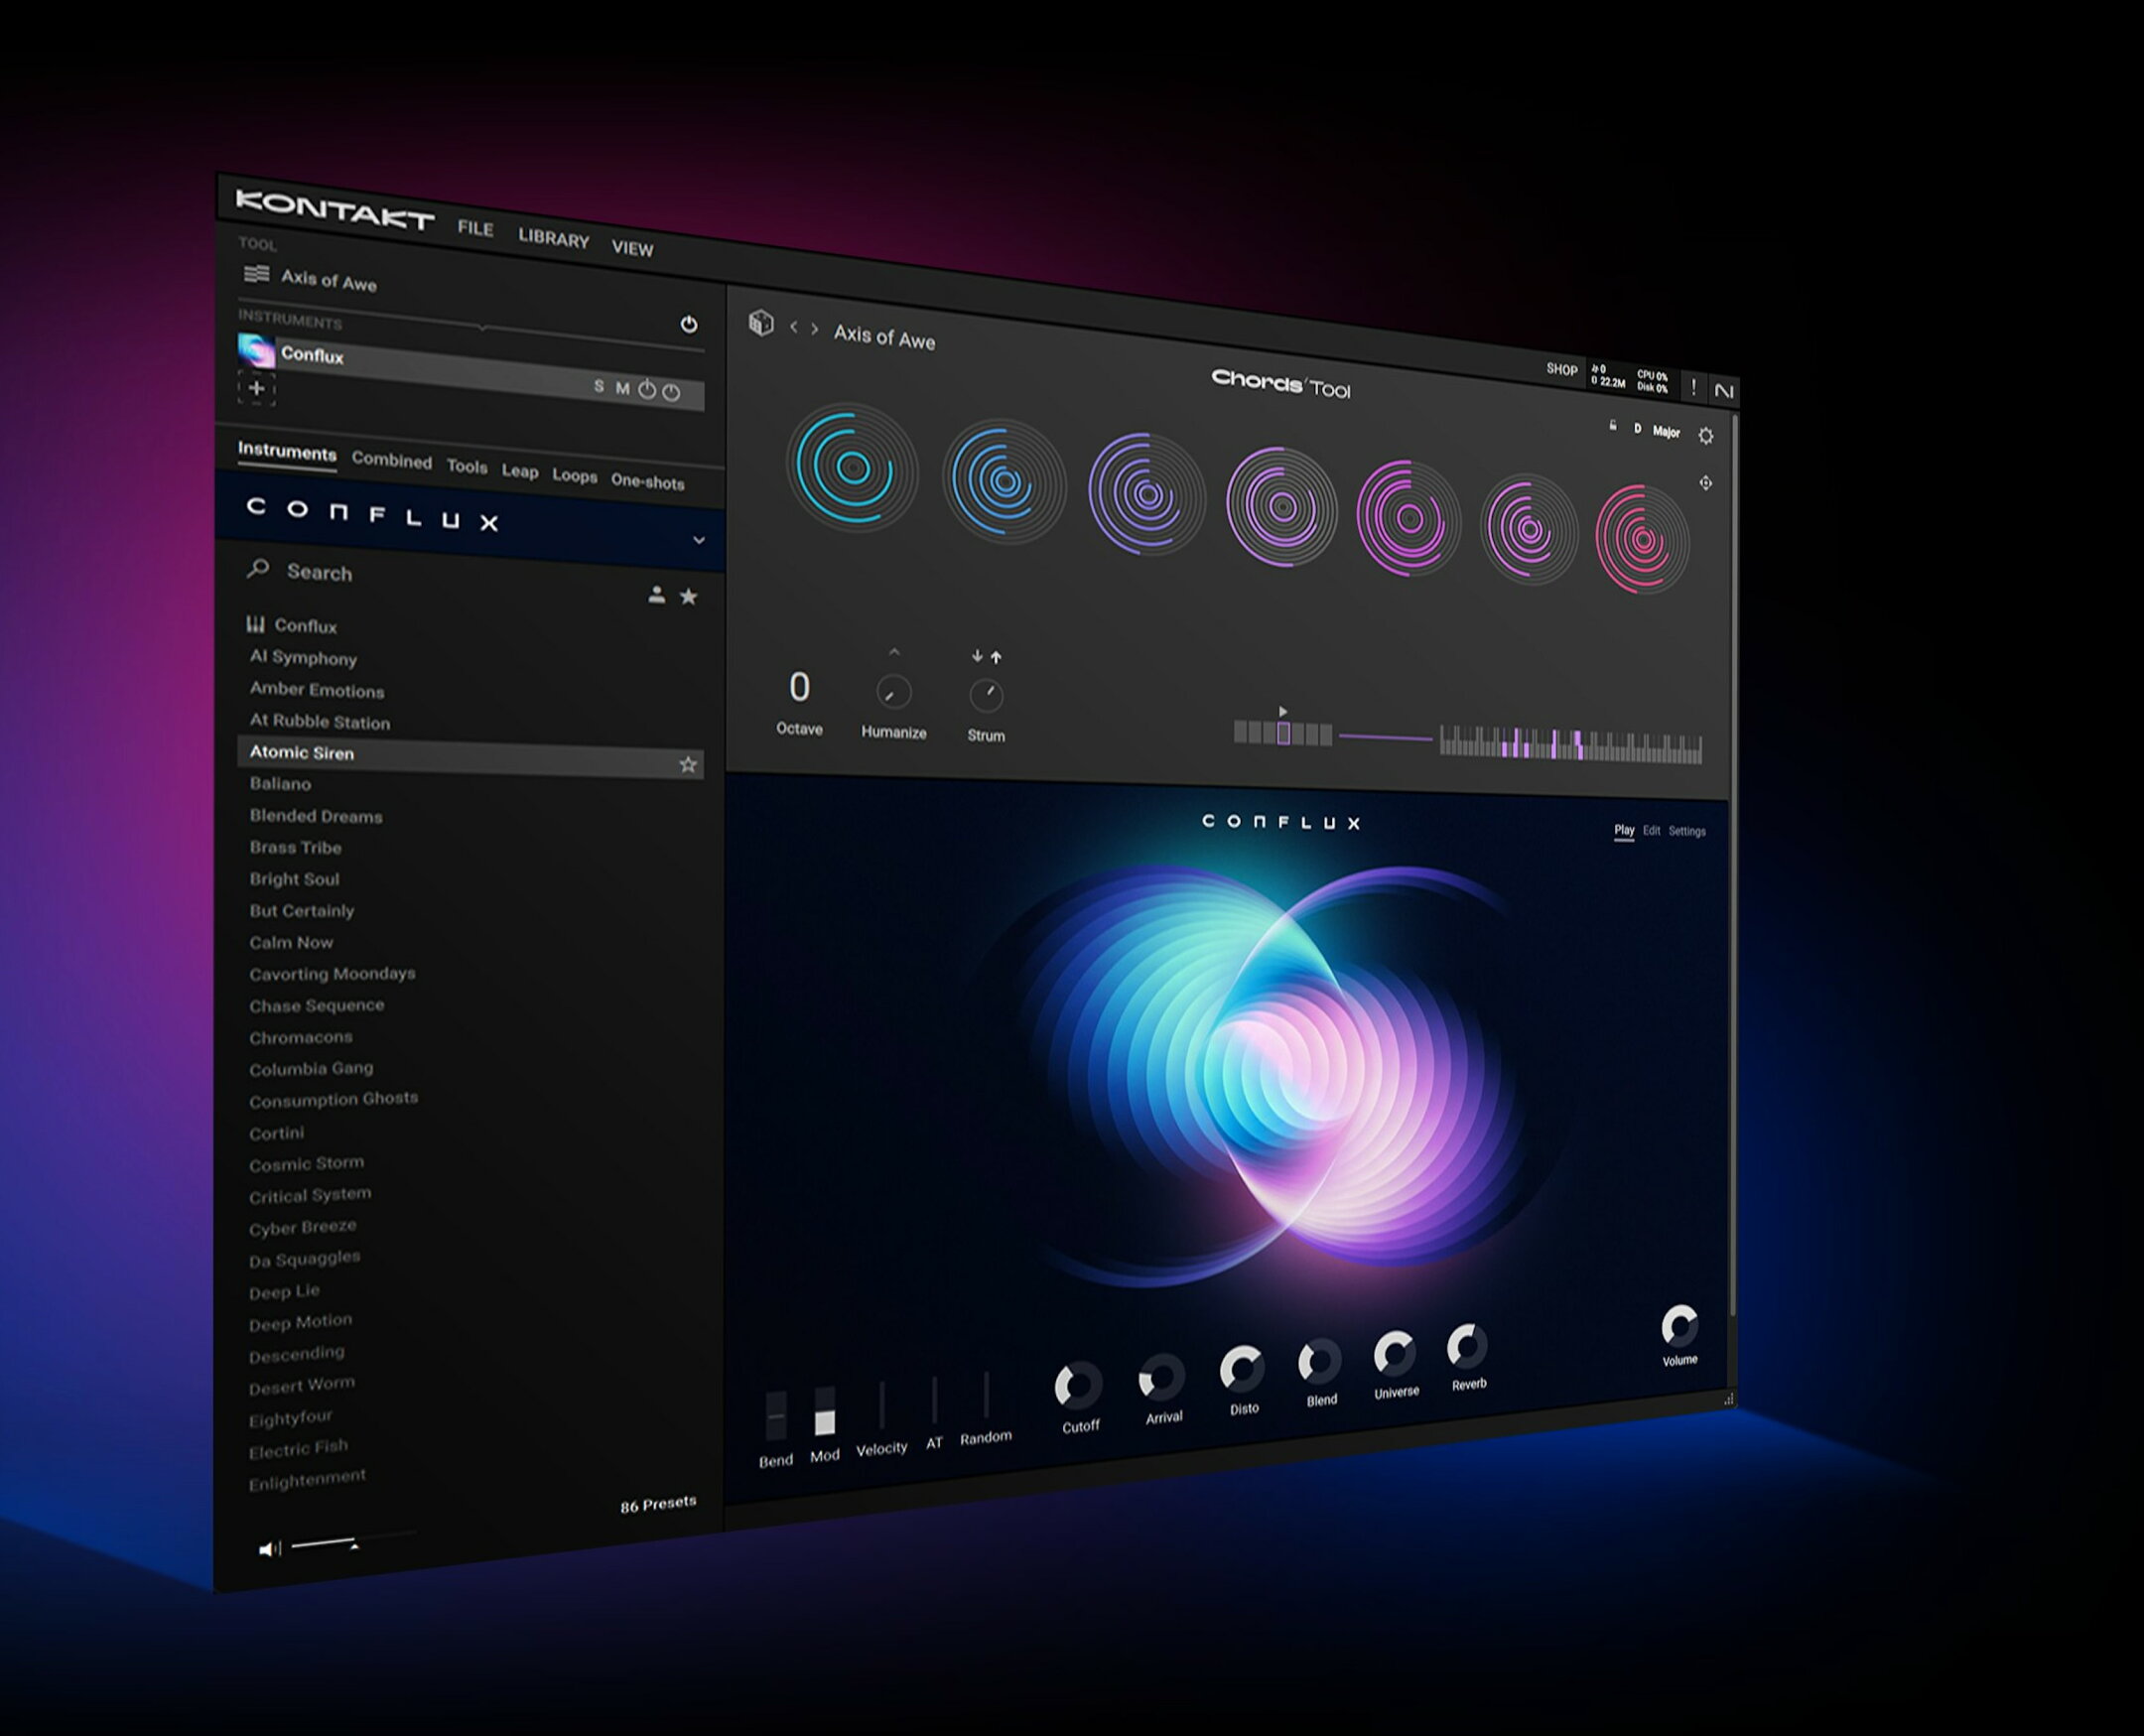Viewport: 2144px width, 1736px height.
Task: Click the Reverb knob
Action: click(1467, 1346)
